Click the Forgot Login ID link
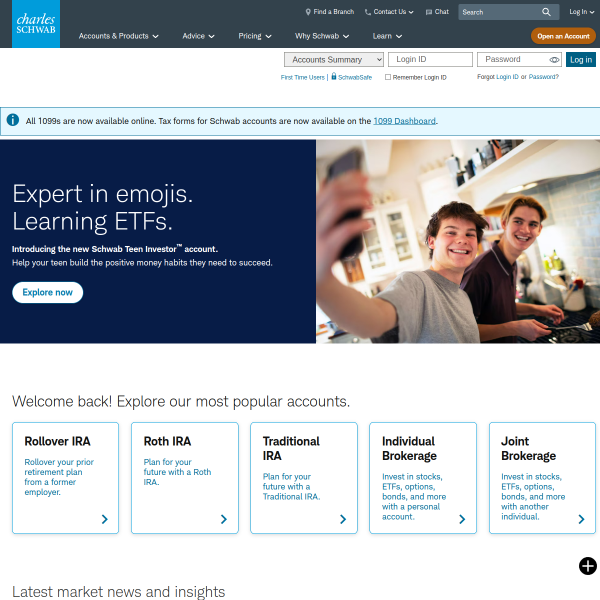 click(507, 77)
